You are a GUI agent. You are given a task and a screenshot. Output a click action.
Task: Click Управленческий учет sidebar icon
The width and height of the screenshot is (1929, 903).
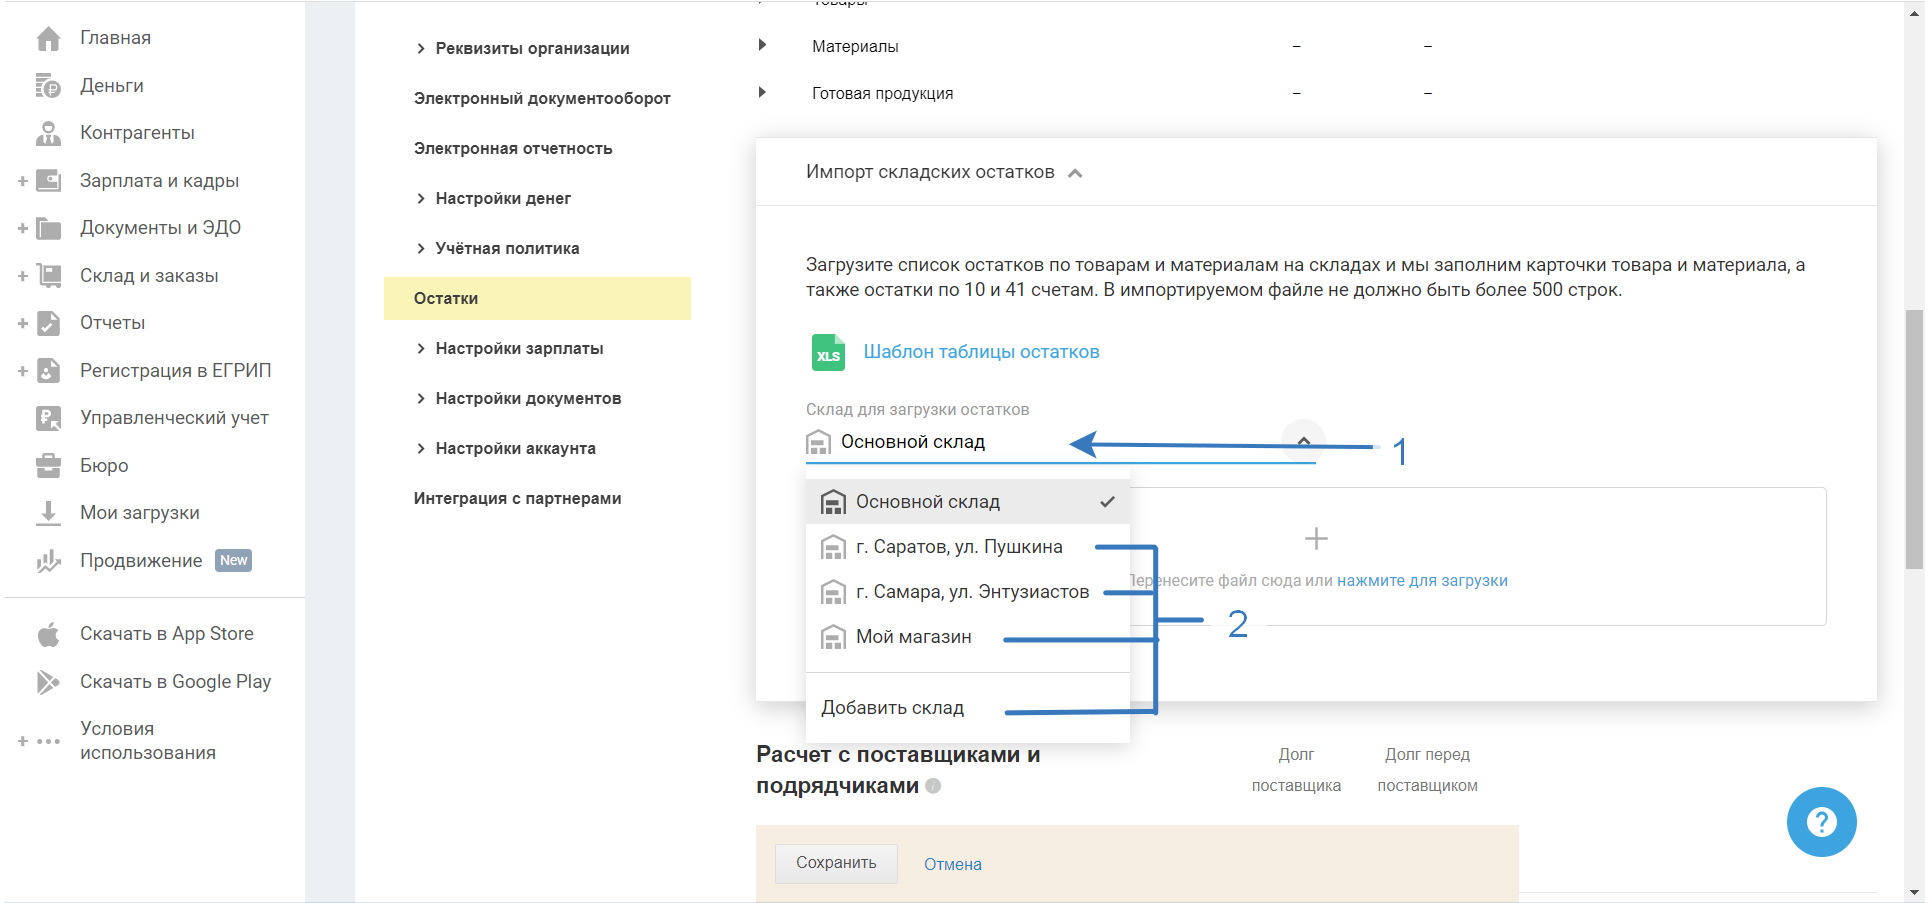pyautogui.click(x=48, y=418)
